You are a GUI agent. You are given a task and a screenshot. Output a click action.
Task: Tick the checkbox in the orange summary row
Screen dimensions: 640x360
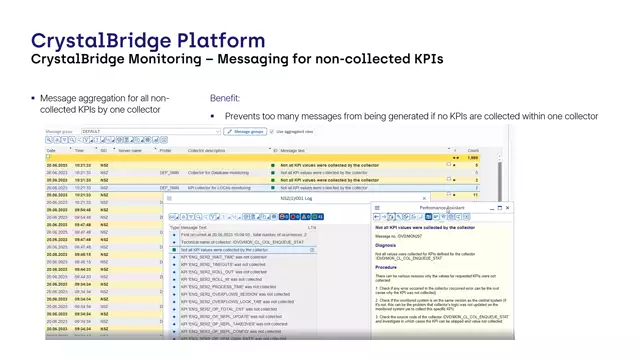(49, 157)
